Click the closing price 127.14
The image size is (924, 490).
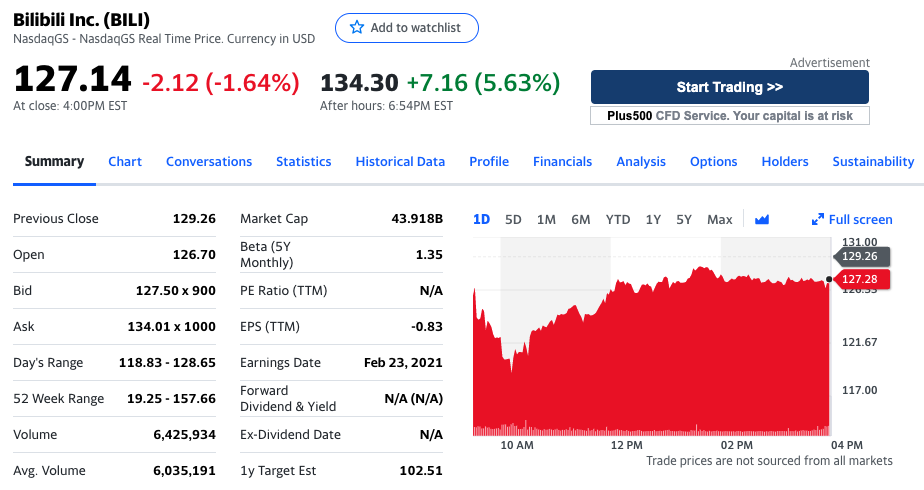click(72, 79)
